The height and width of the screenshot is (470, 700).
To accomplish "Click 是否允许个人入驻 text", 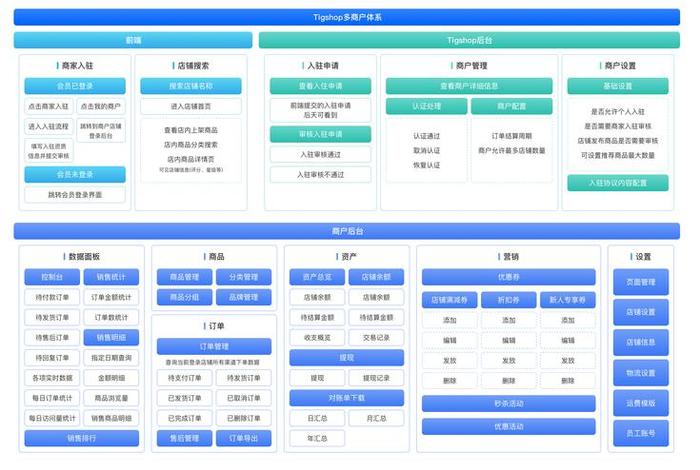I will pos(618,112).
